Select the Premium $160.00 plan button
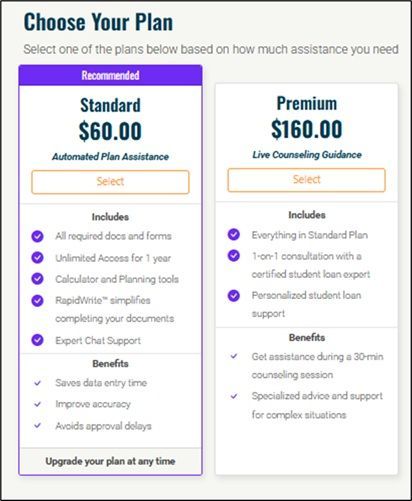Image resolution: width=412 pixels, height=501 pixels. tap(307, 180)
